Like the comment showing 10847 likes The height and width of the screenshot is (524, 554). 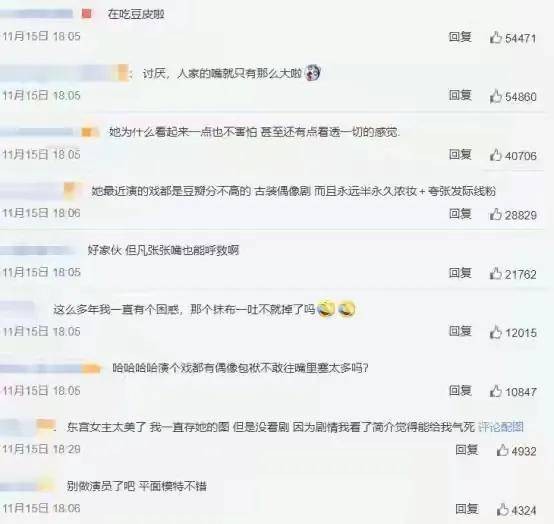pos(496,391)
